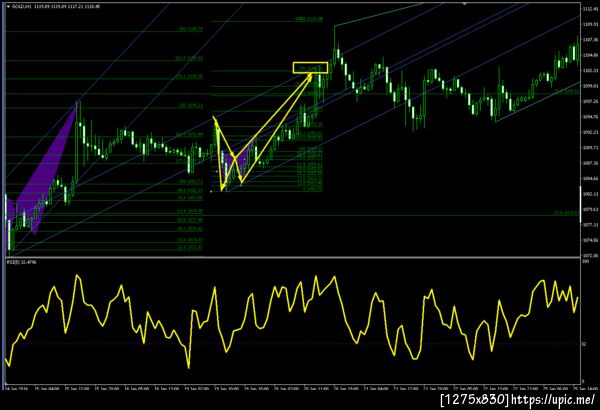Click the 1092.21 price scale label
The height and width of the screenshot is (410, 600).
[590, 132]
